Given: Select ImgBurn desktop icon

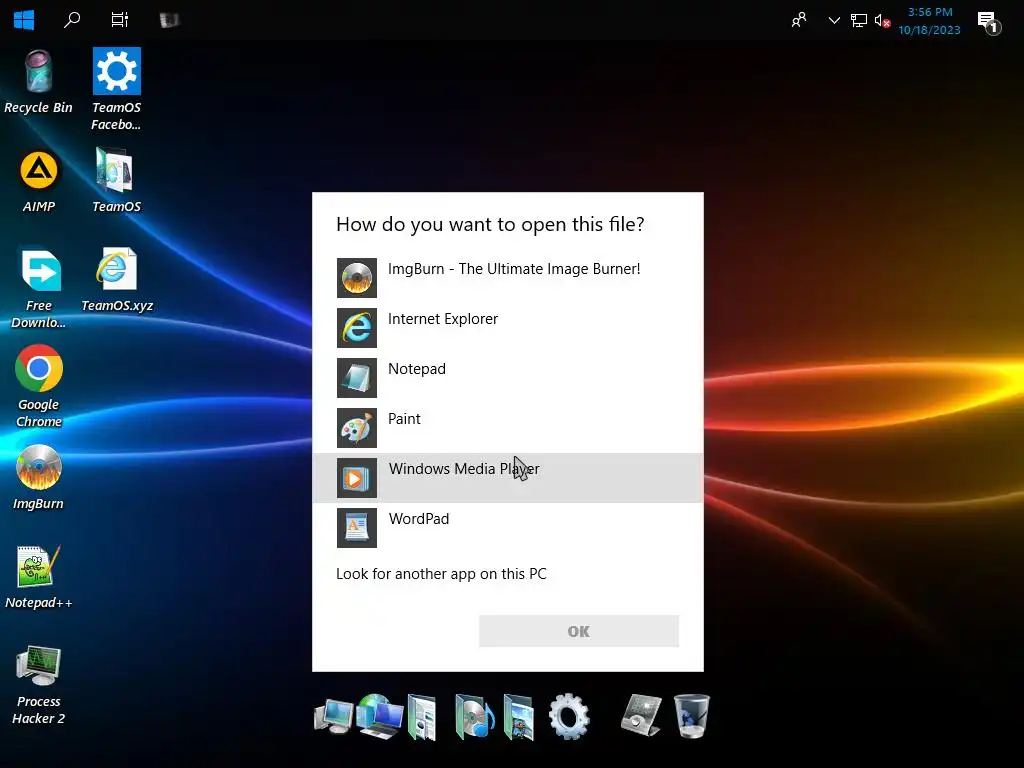Looking at the screenshot, I should [39, 477].
